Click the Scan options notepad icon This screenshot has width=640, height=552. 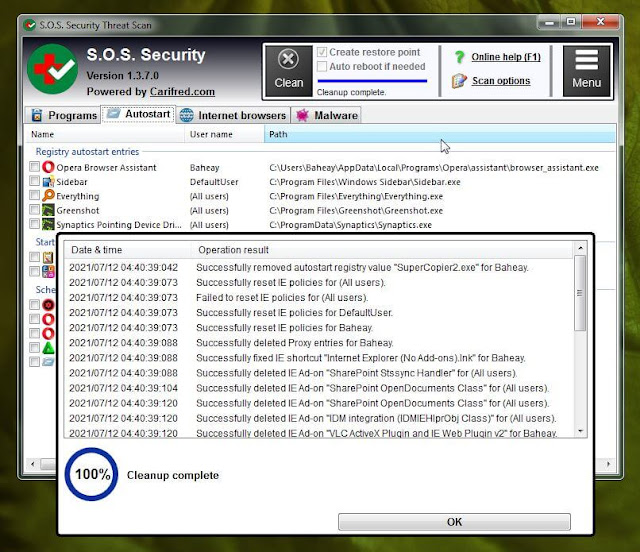(459, 81)
